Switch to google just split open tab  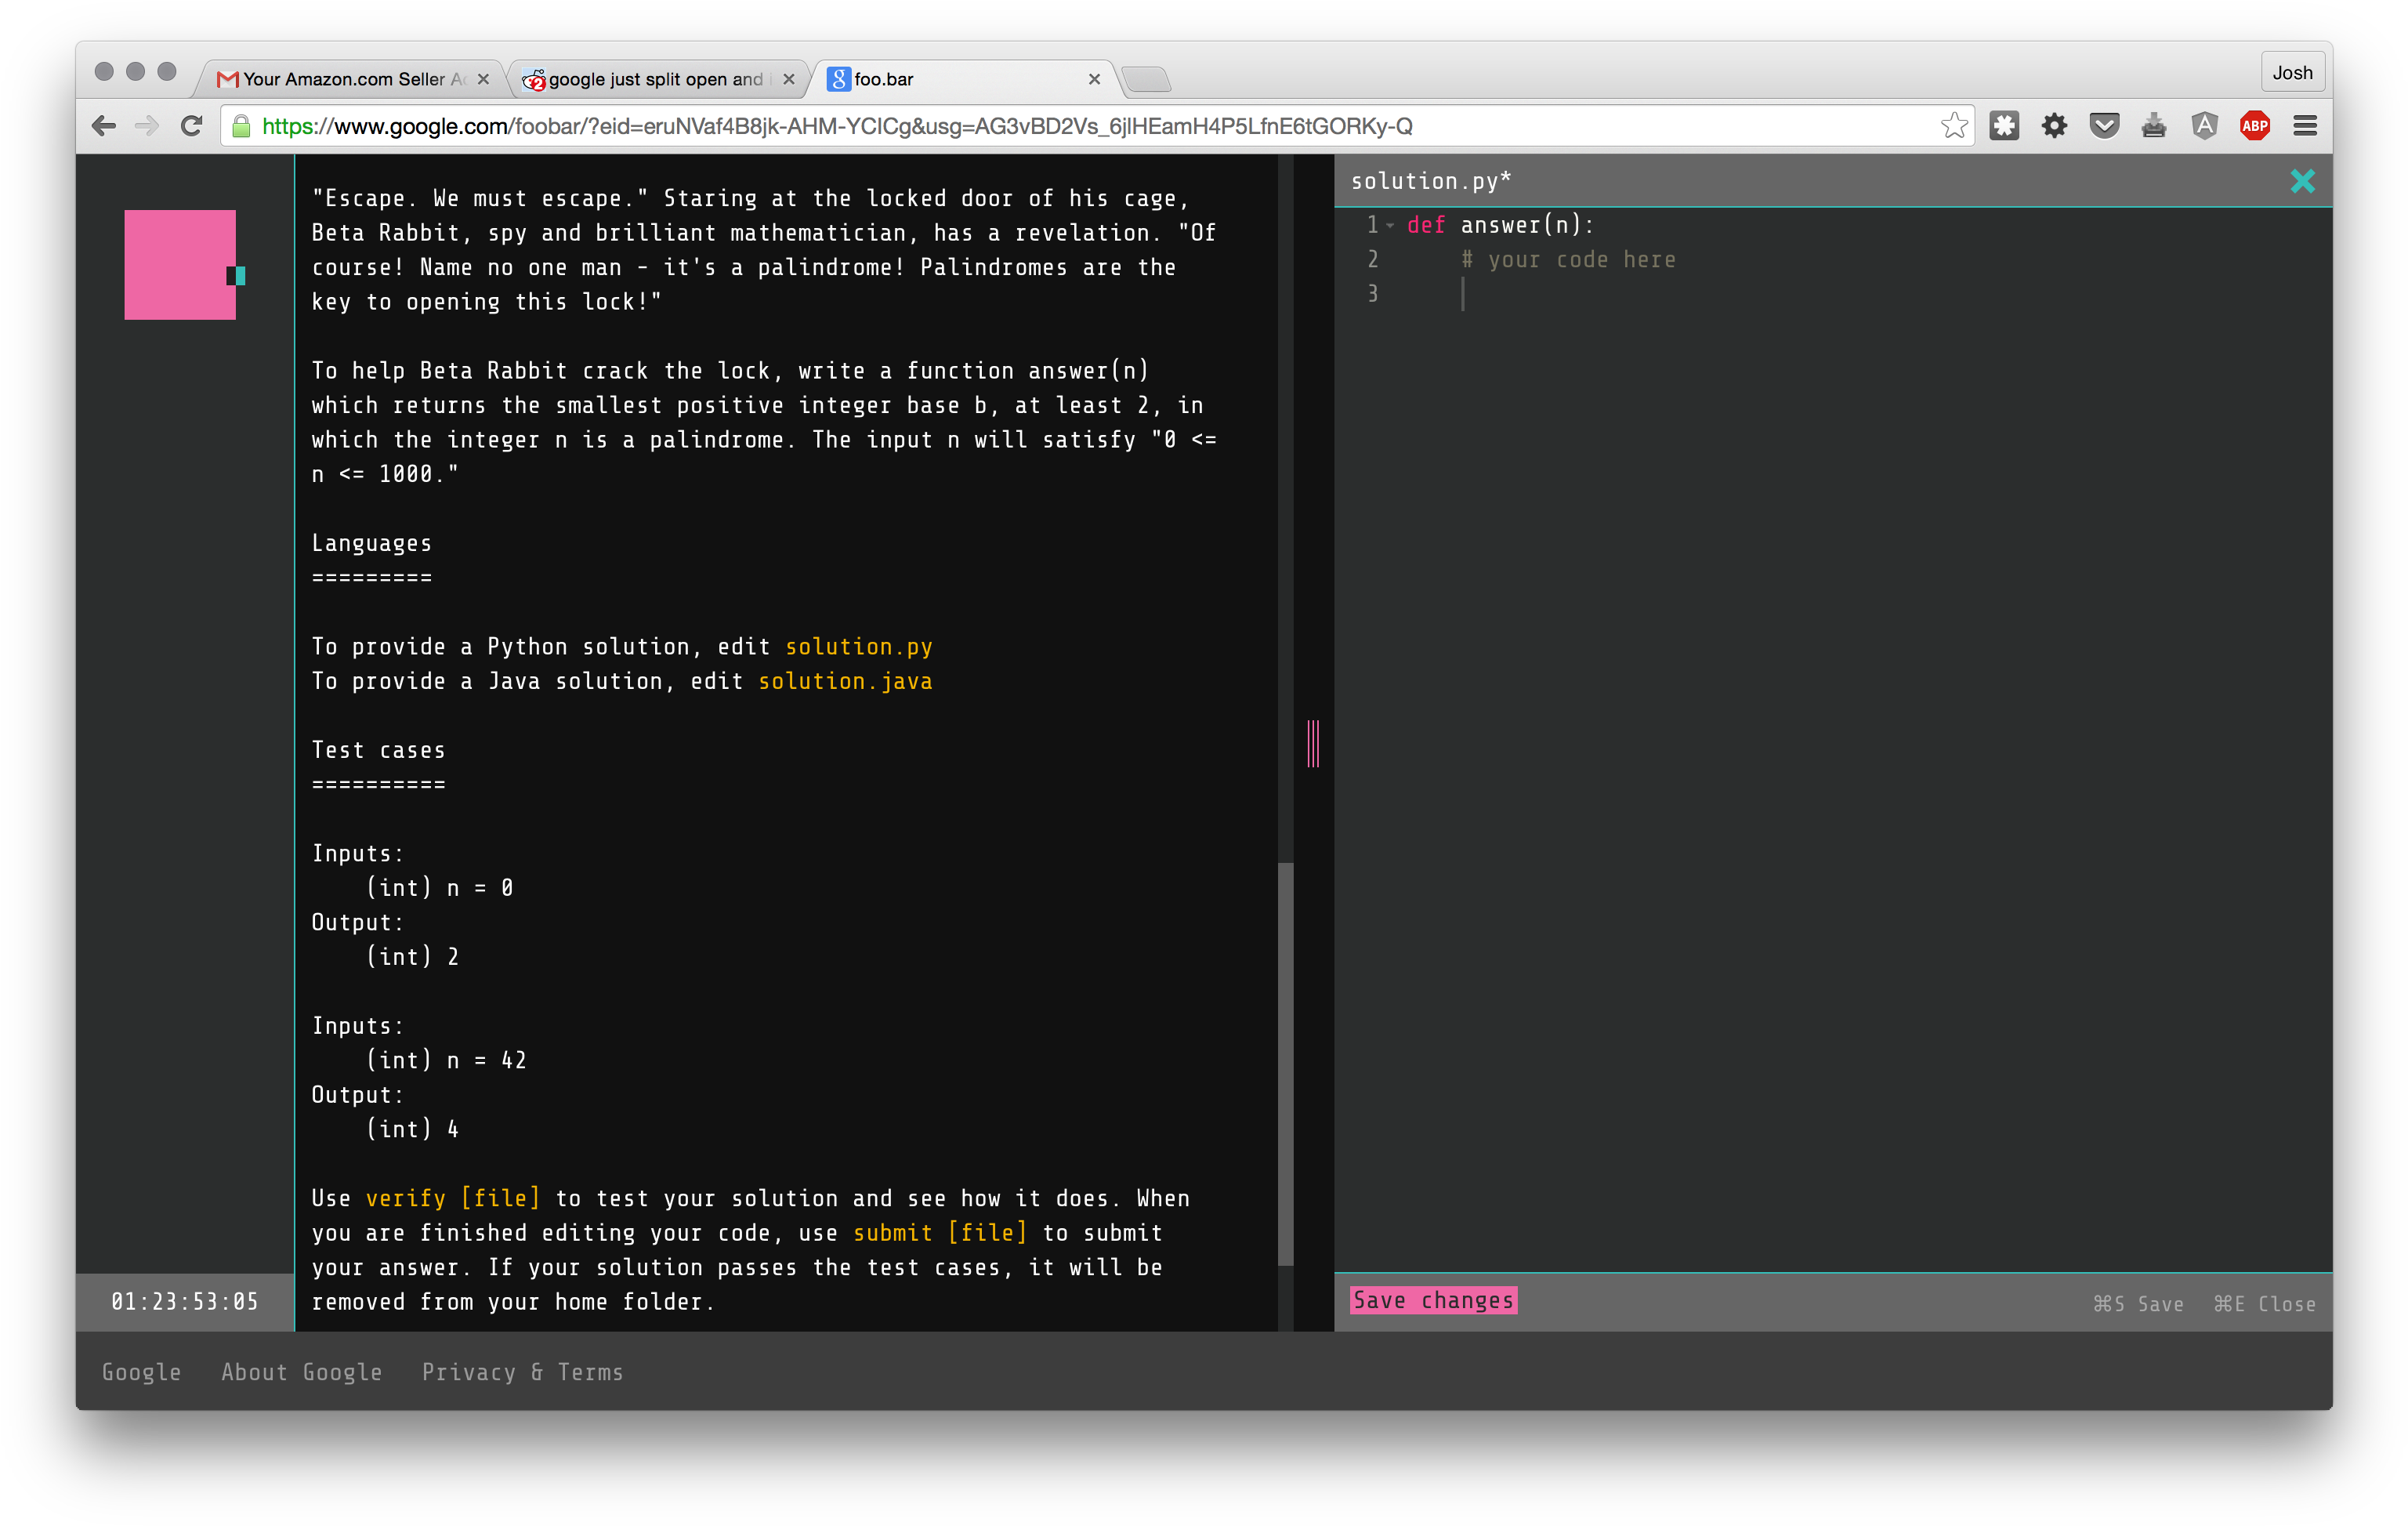pyautogui.click(x=659, y=79)
